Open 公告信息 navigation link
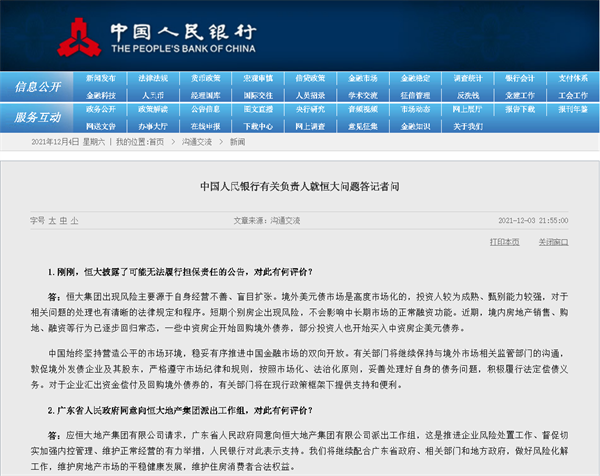Viewport: 600px width, 476px height. coord(205,109)
